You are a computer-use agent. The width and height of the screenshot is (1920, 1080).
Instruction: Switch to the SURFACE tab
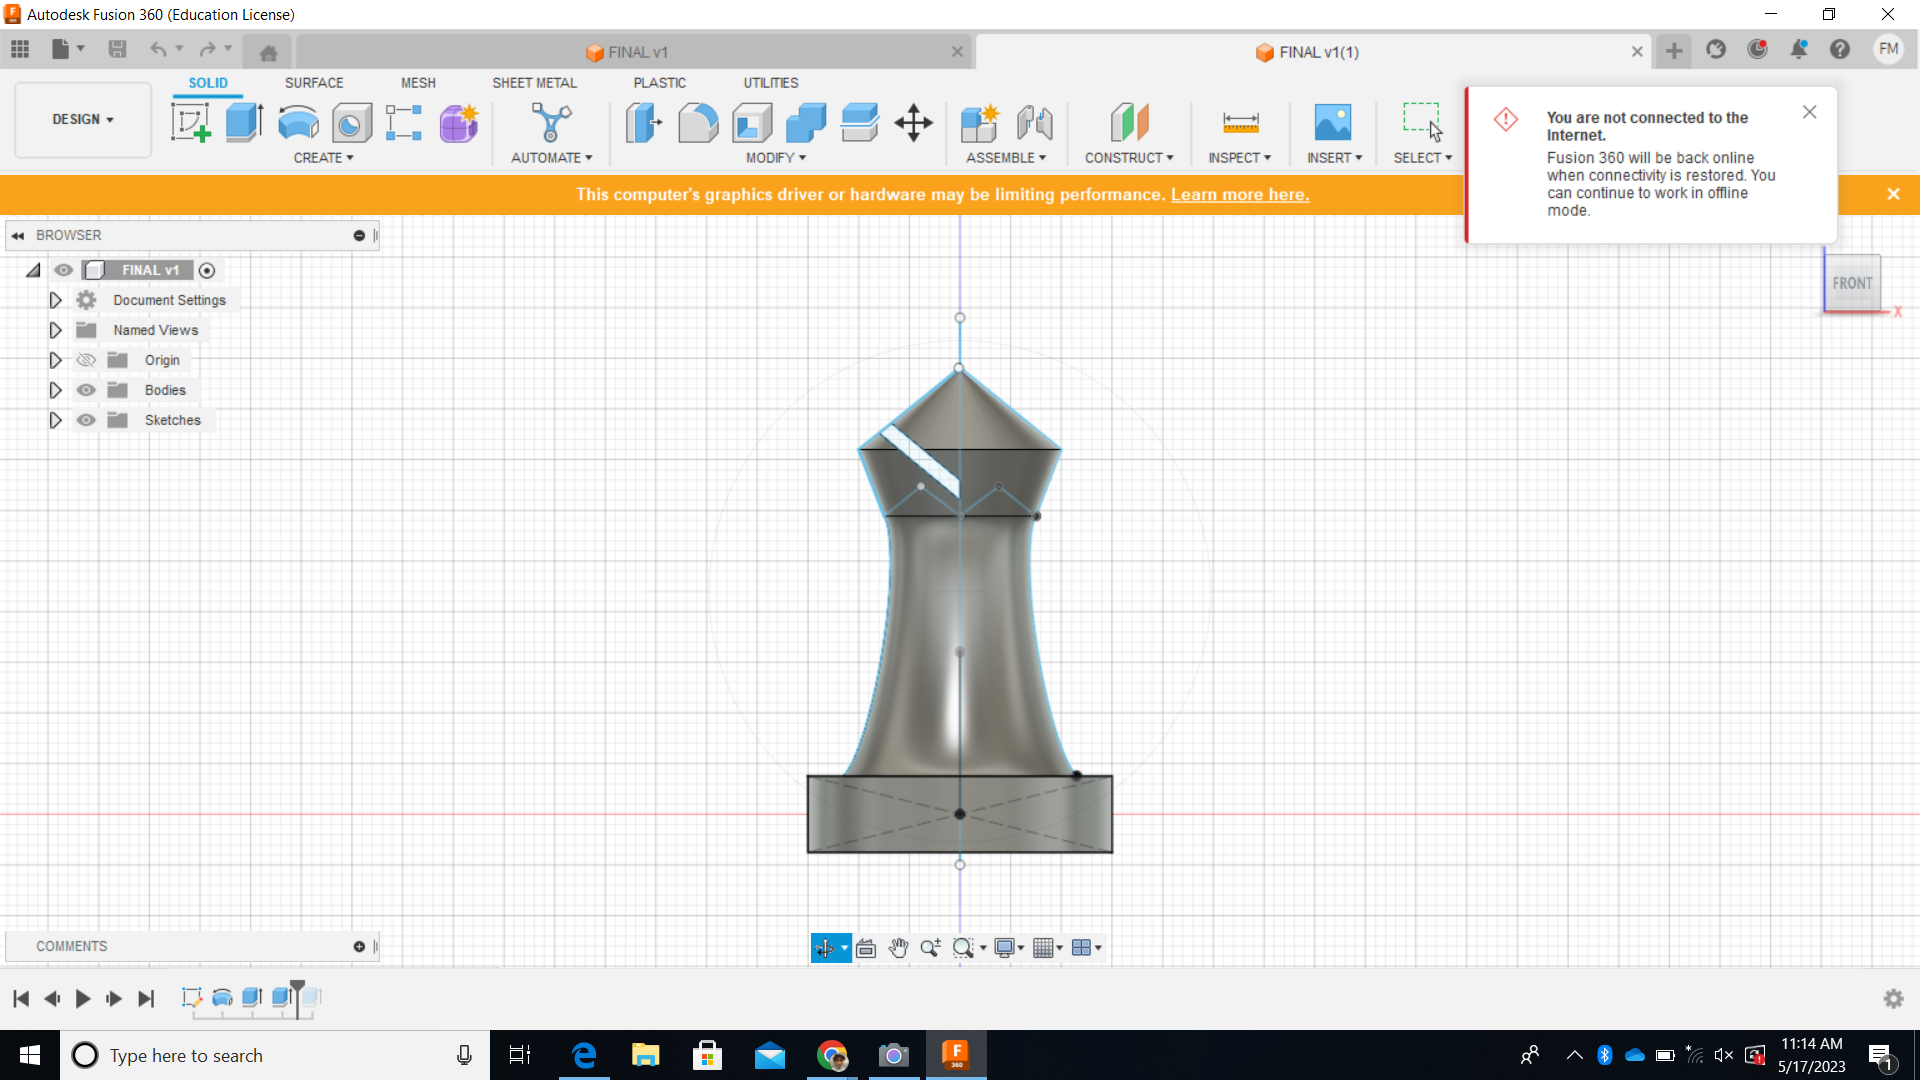coord(314,83)
